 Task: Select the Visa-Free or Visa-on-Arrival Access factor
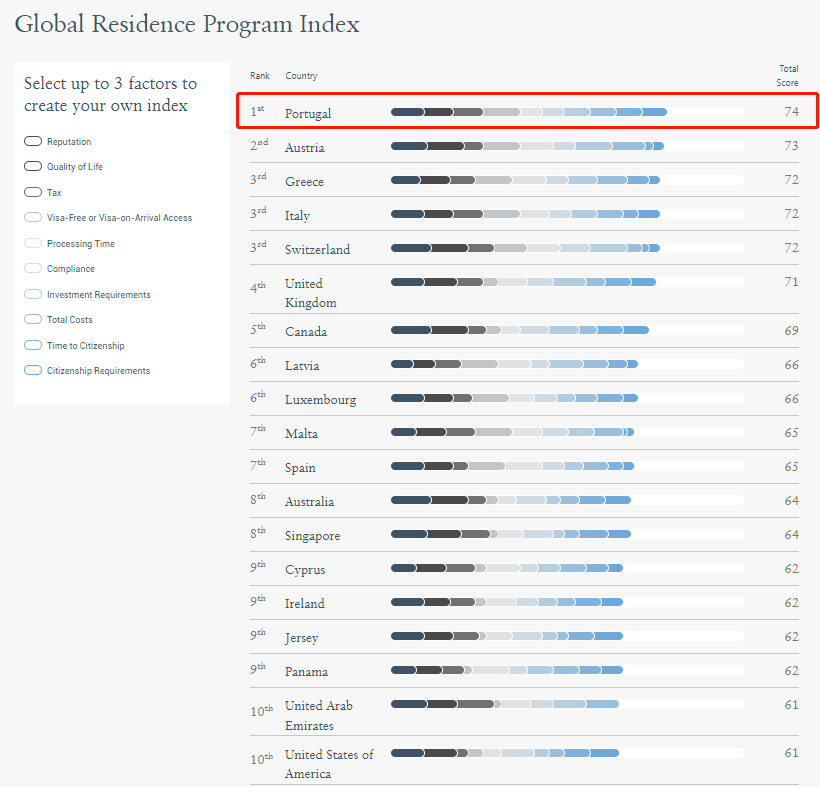point(33,218)
